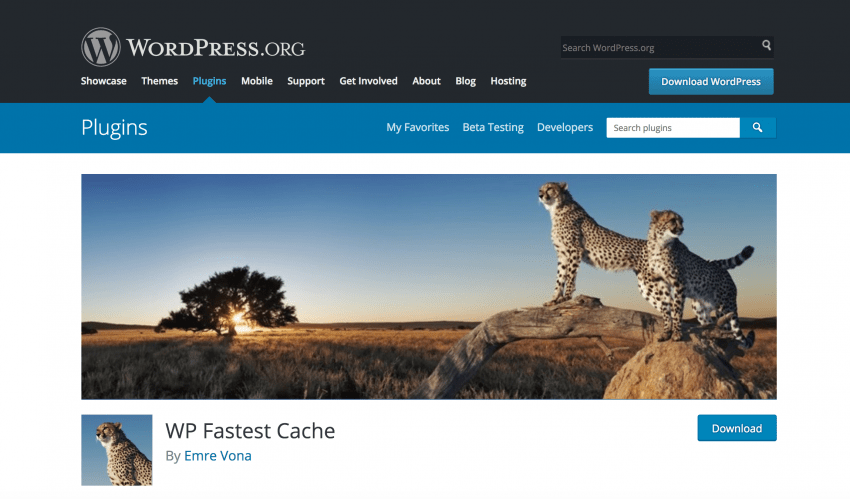Open the Themes menu item

coord(159,81)
